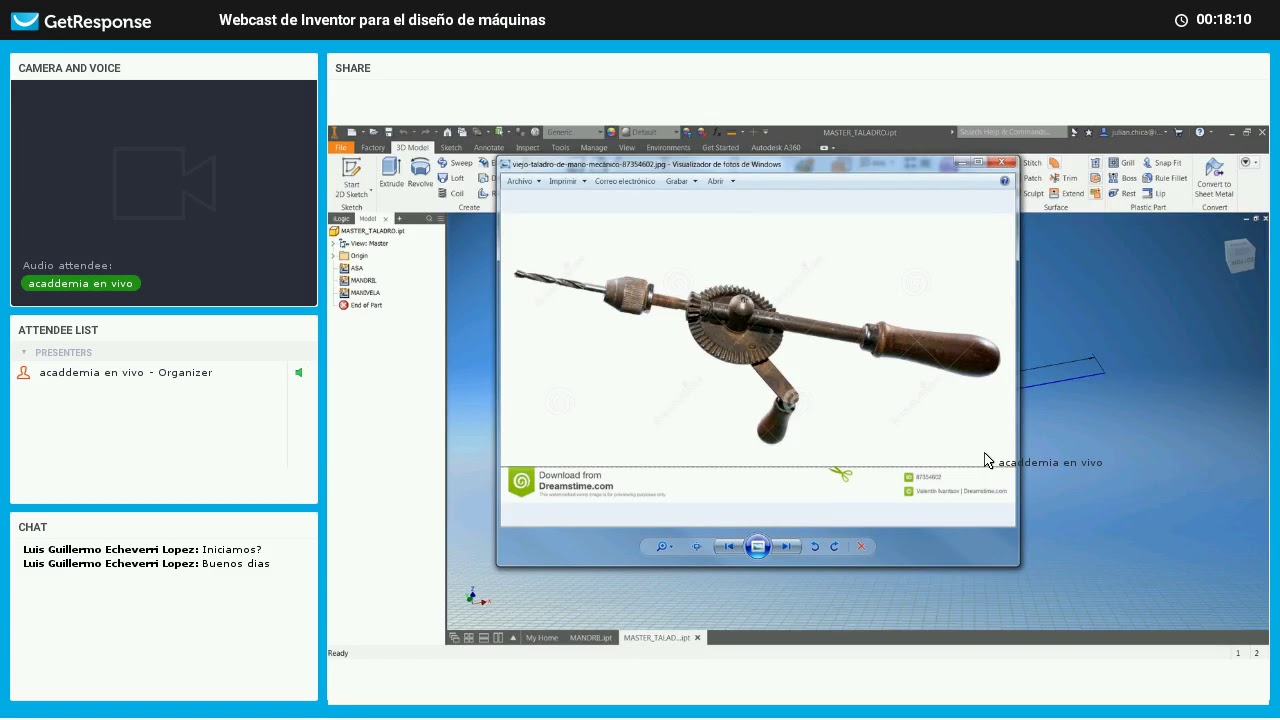Switch to the iLogic browser tab

pyautogui.click(x=342, y=219)
